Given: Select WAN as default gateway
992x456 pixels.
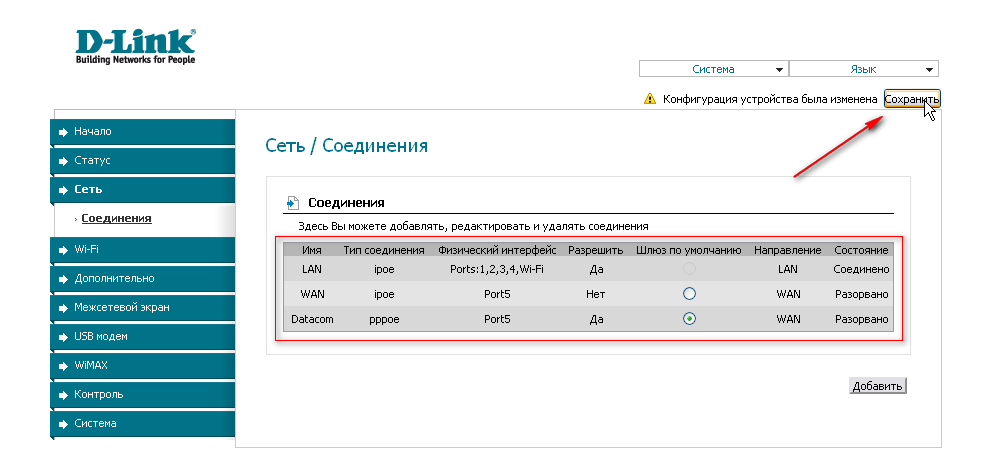Looking at the screenshot, I should (x=689, y=294).
